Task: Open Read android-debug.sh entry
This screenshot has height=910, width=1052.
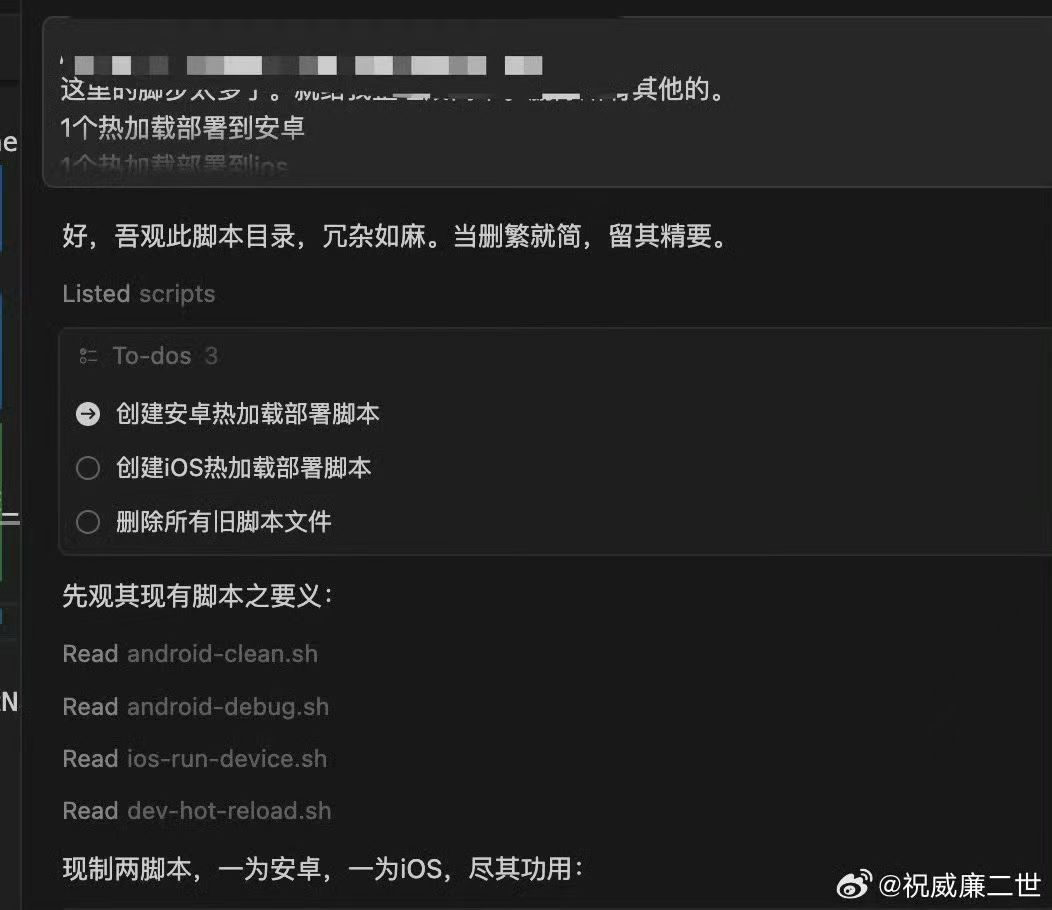Action: 195,707
